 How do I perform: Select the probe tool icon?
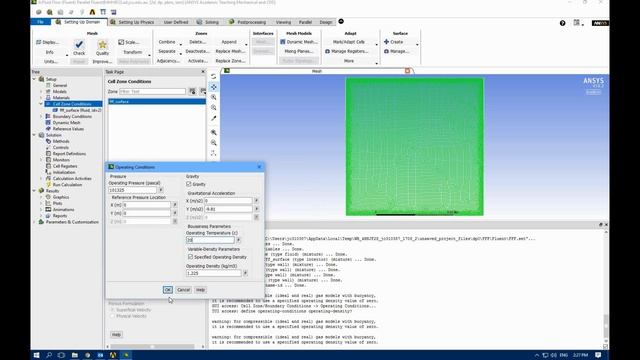(x=213, y=118)
